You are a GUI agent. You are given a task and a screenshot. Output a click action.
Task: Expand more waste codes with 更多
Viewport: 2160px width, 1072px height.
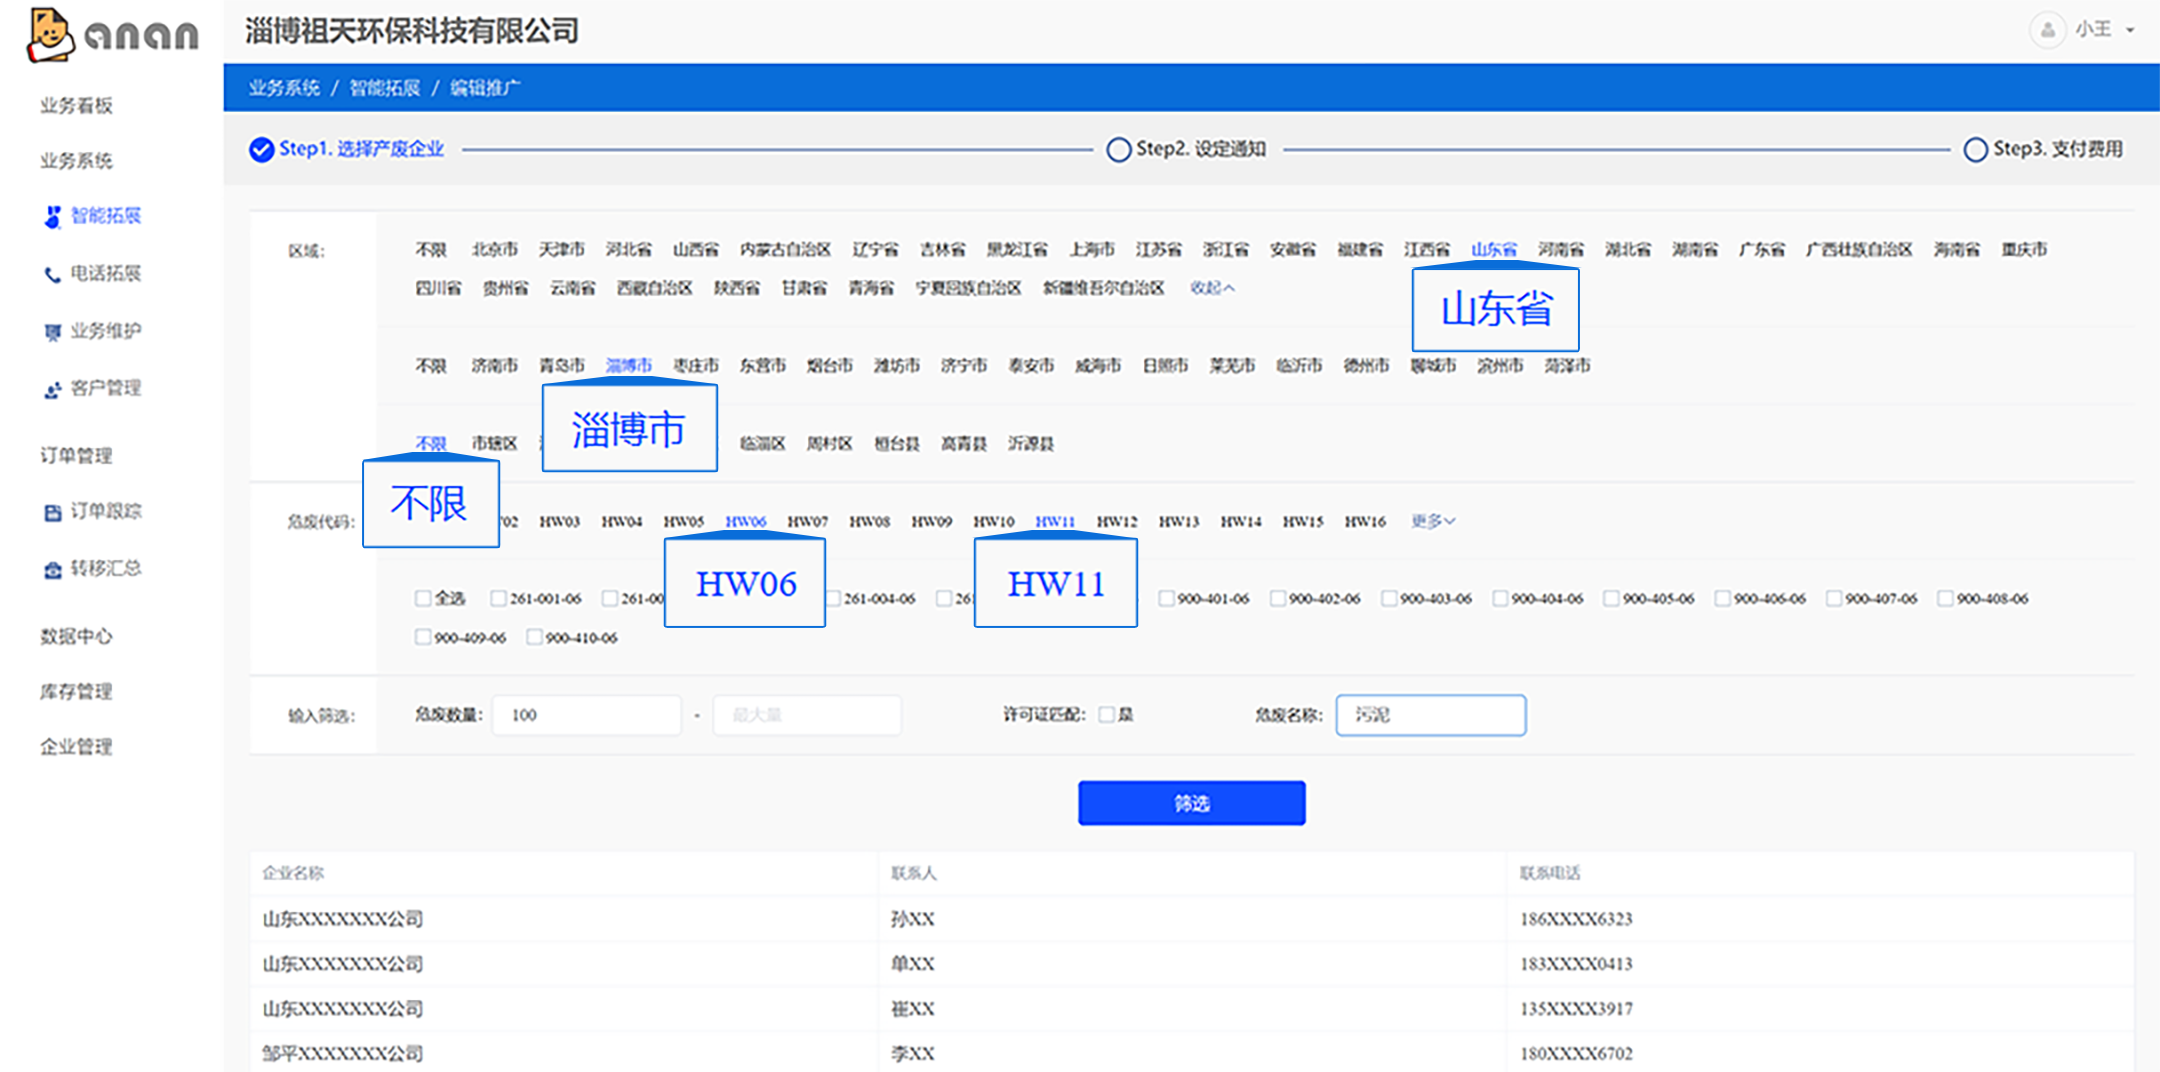pyautogui.click(x=1432, y=521)
